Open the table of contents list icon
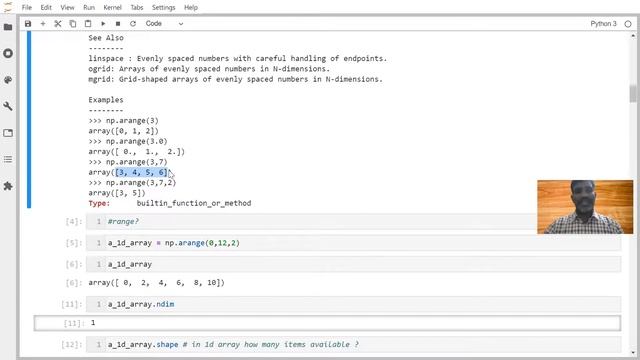 (x=8, y=159)
